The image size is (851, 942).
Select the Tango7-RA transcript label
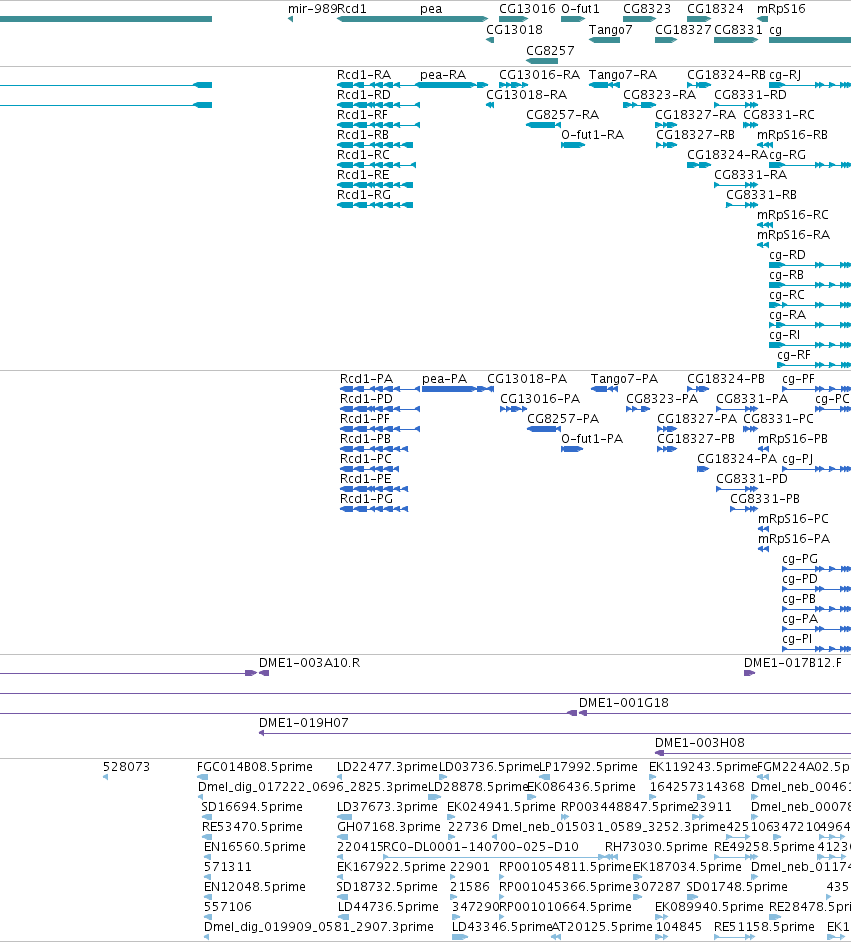coord(623,74)
